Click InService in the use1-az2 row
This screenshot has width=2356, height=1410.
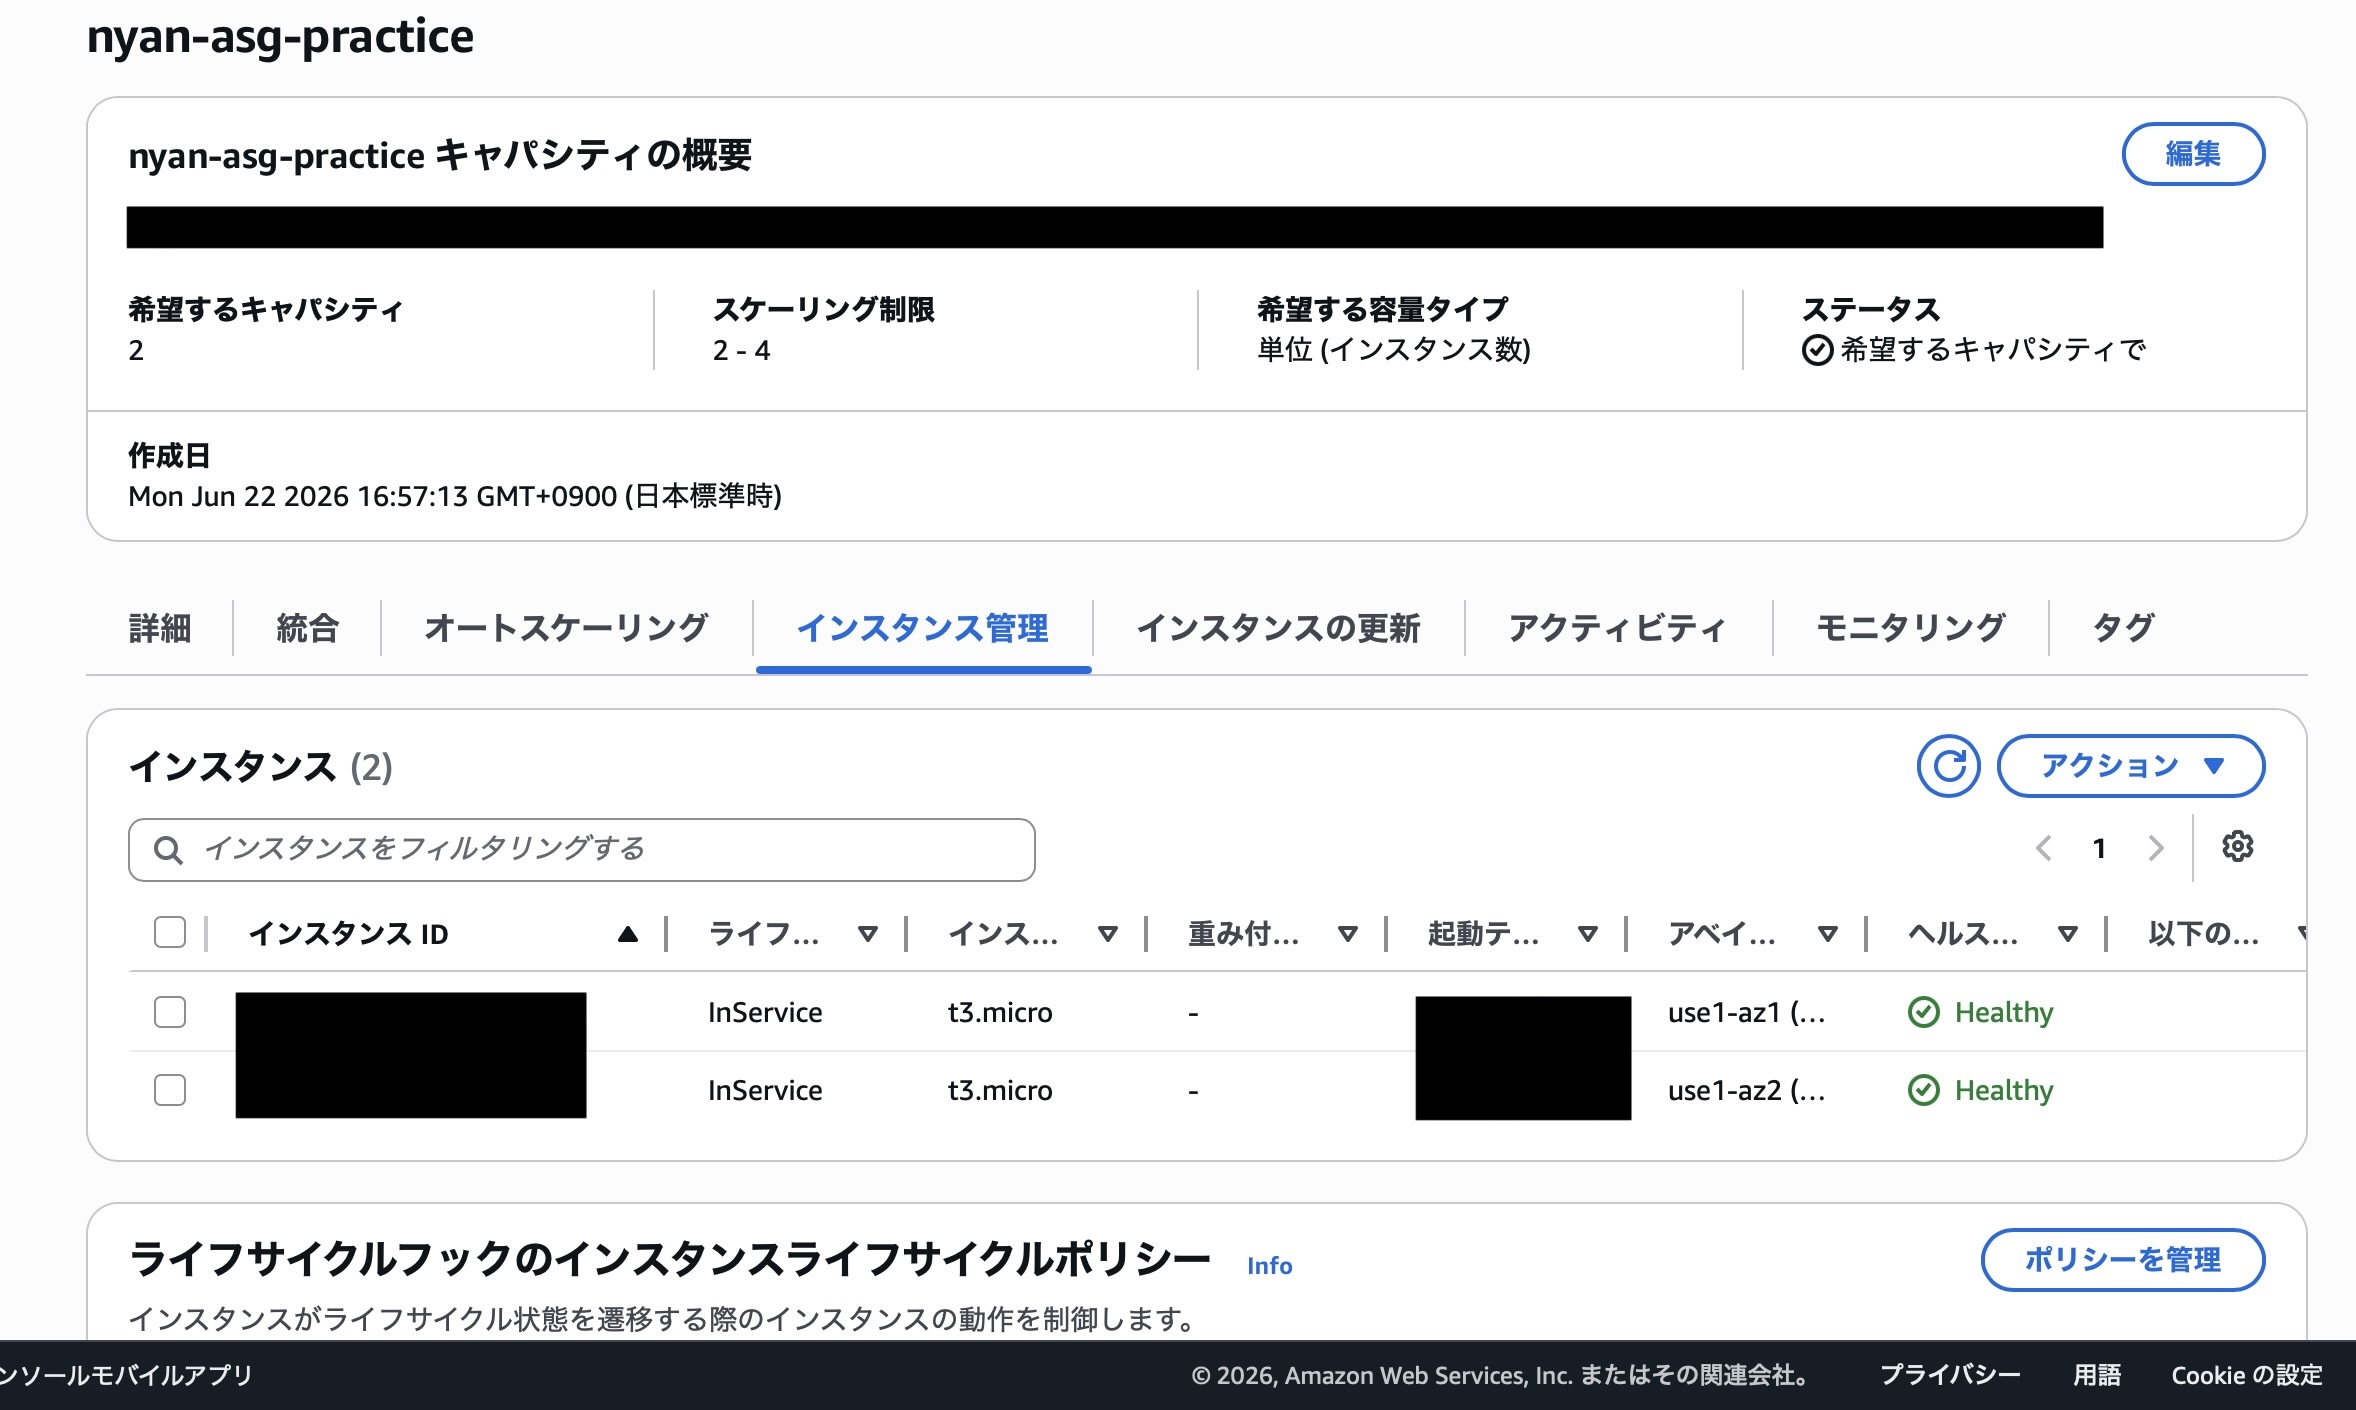tap(765, 1090)
